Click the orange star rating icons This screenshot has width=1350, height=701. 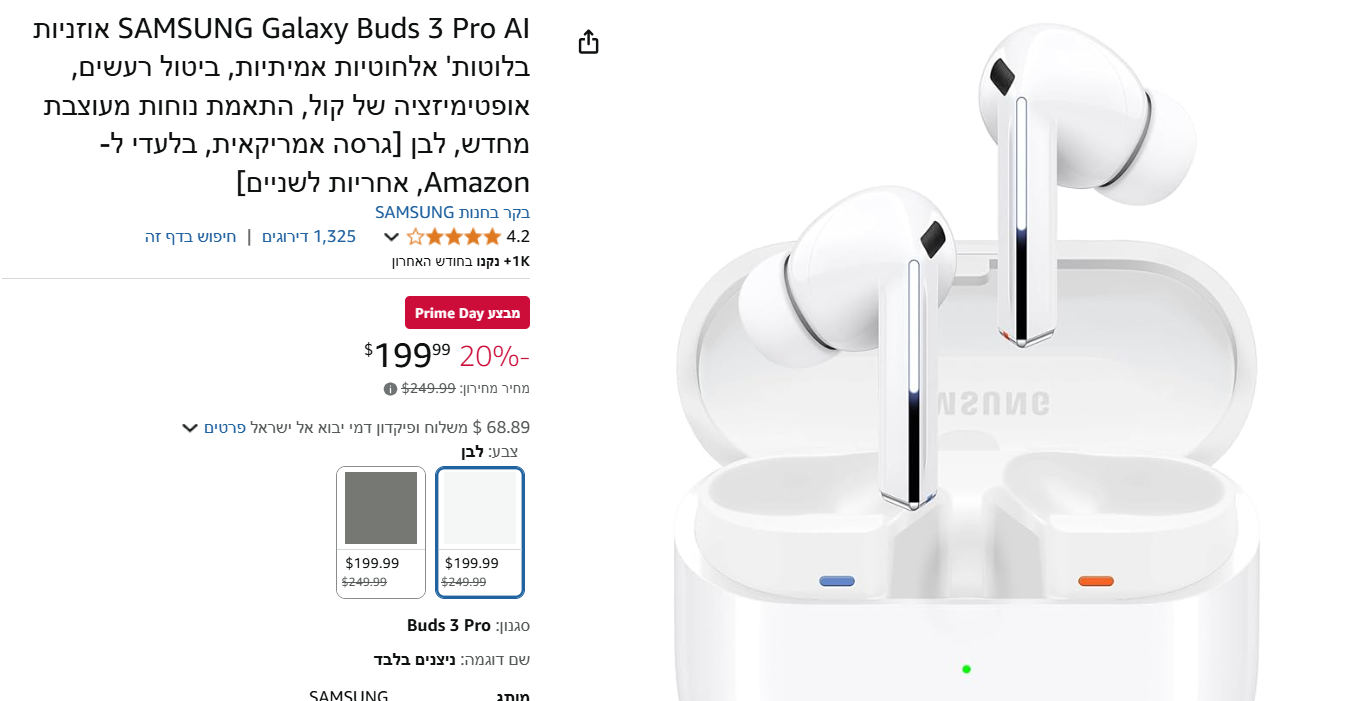pos(454,237)
